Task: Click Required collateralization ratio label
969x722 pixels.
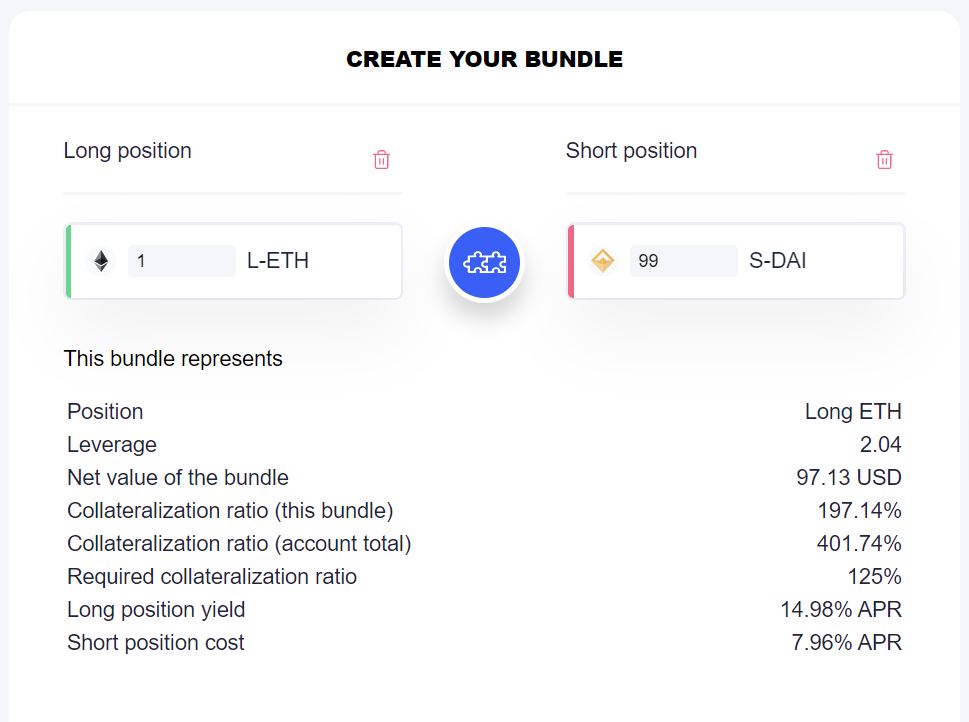Action: [x=212, y=577]
